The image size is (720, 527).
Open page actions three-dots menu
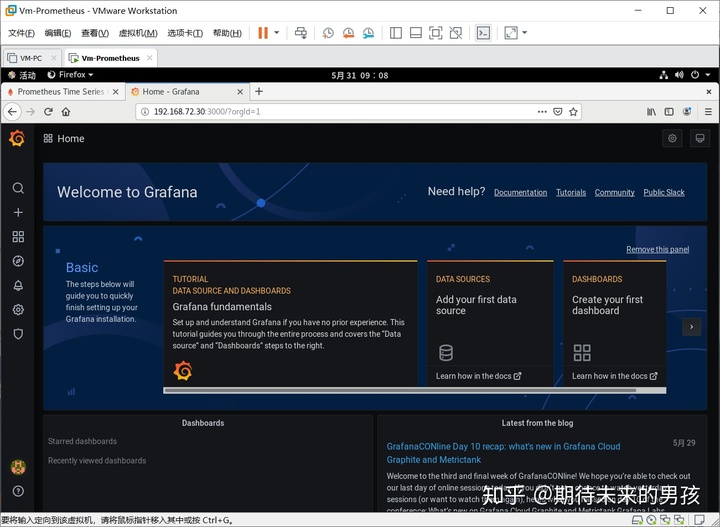point(542,112)
